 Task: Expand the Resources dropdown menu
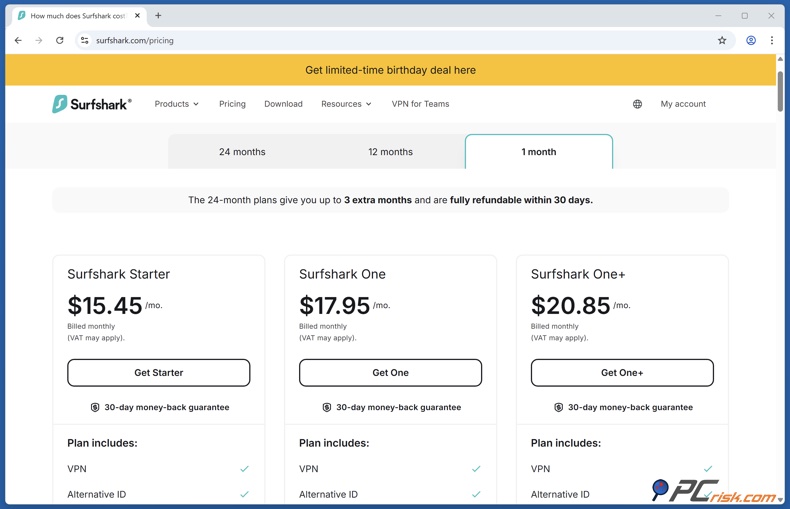[346, 104]
